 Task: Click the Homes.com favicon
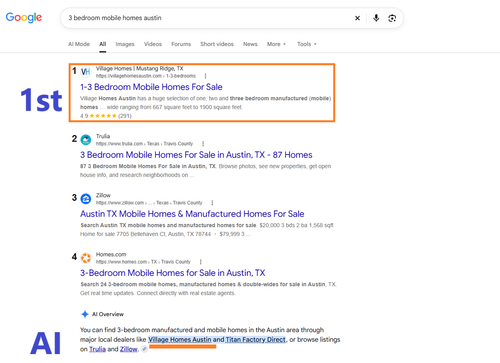click(x=86, y=258)
